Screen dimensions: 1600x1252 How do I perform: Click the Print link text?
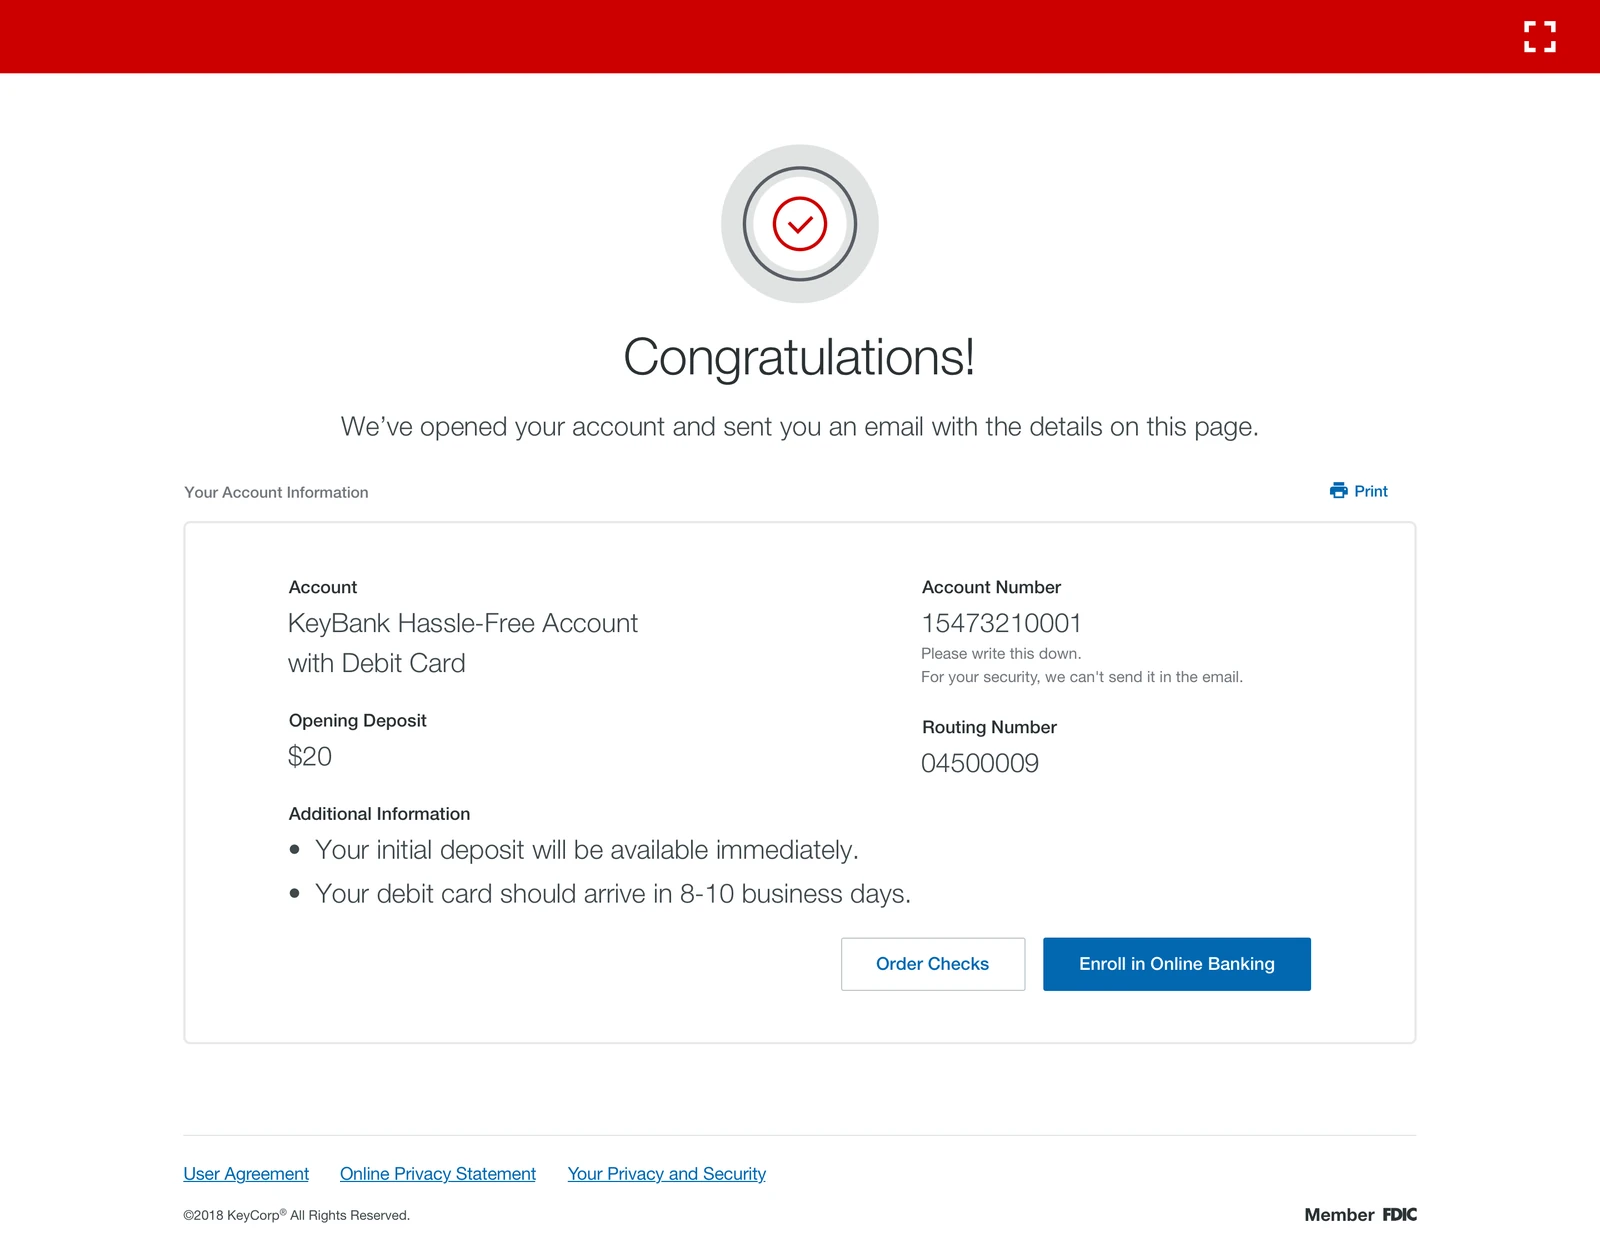point(1371,491)
